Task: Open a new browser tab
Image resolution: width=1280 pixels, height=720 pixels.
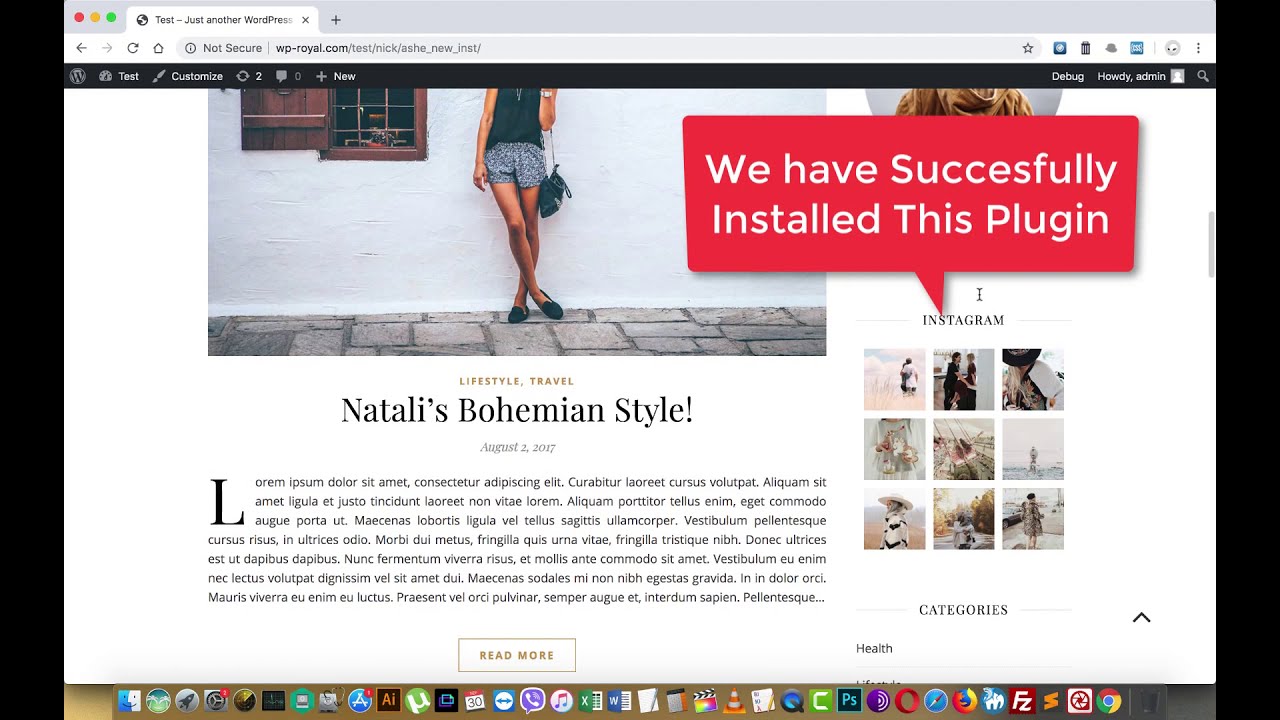Action: click(x=335, y=20)
